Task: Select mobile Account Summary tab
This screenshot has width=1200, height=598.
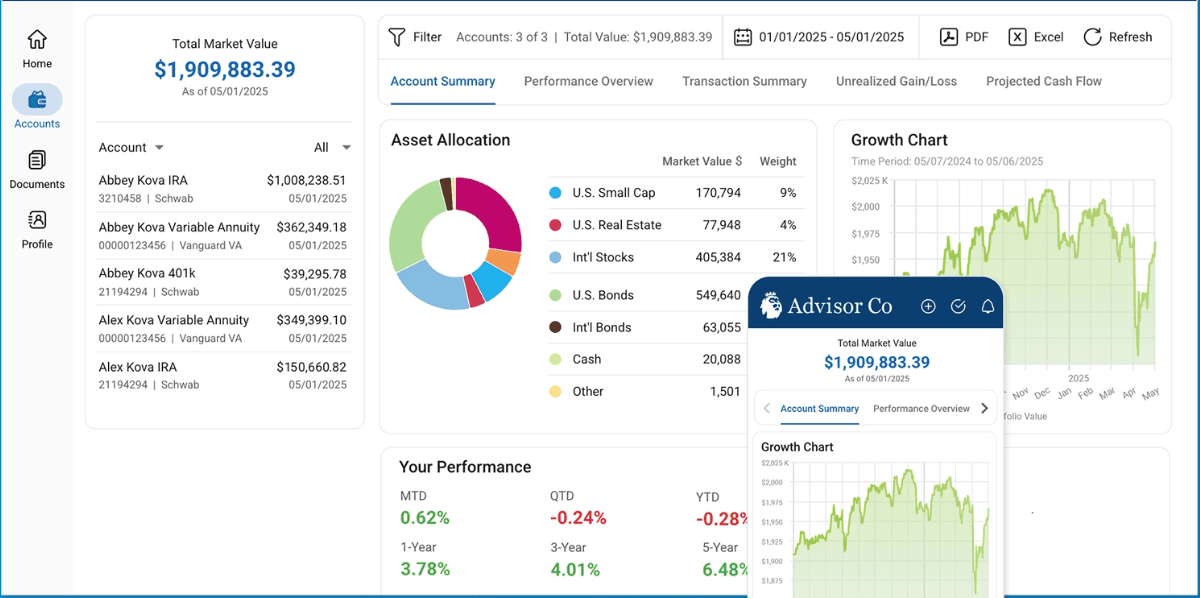Action: click(x=819, y=408)
